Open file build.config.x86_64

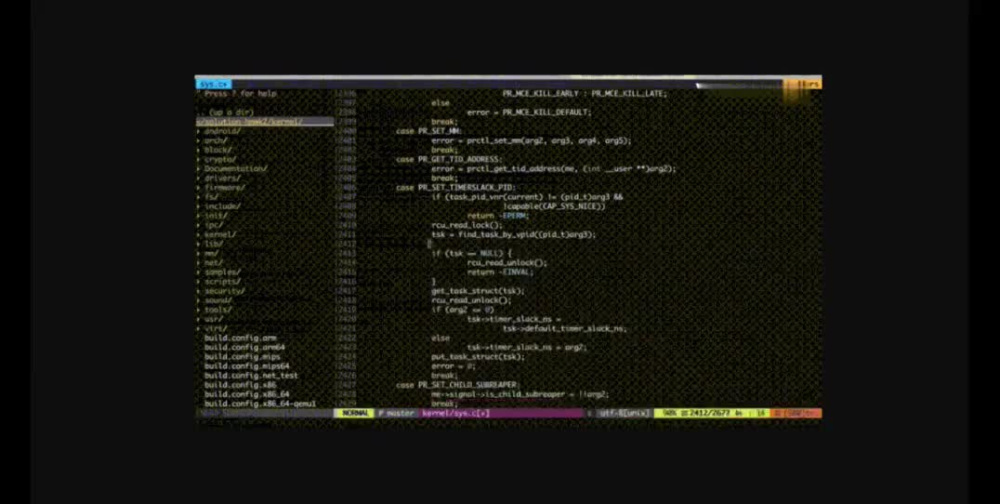[246, 394]
